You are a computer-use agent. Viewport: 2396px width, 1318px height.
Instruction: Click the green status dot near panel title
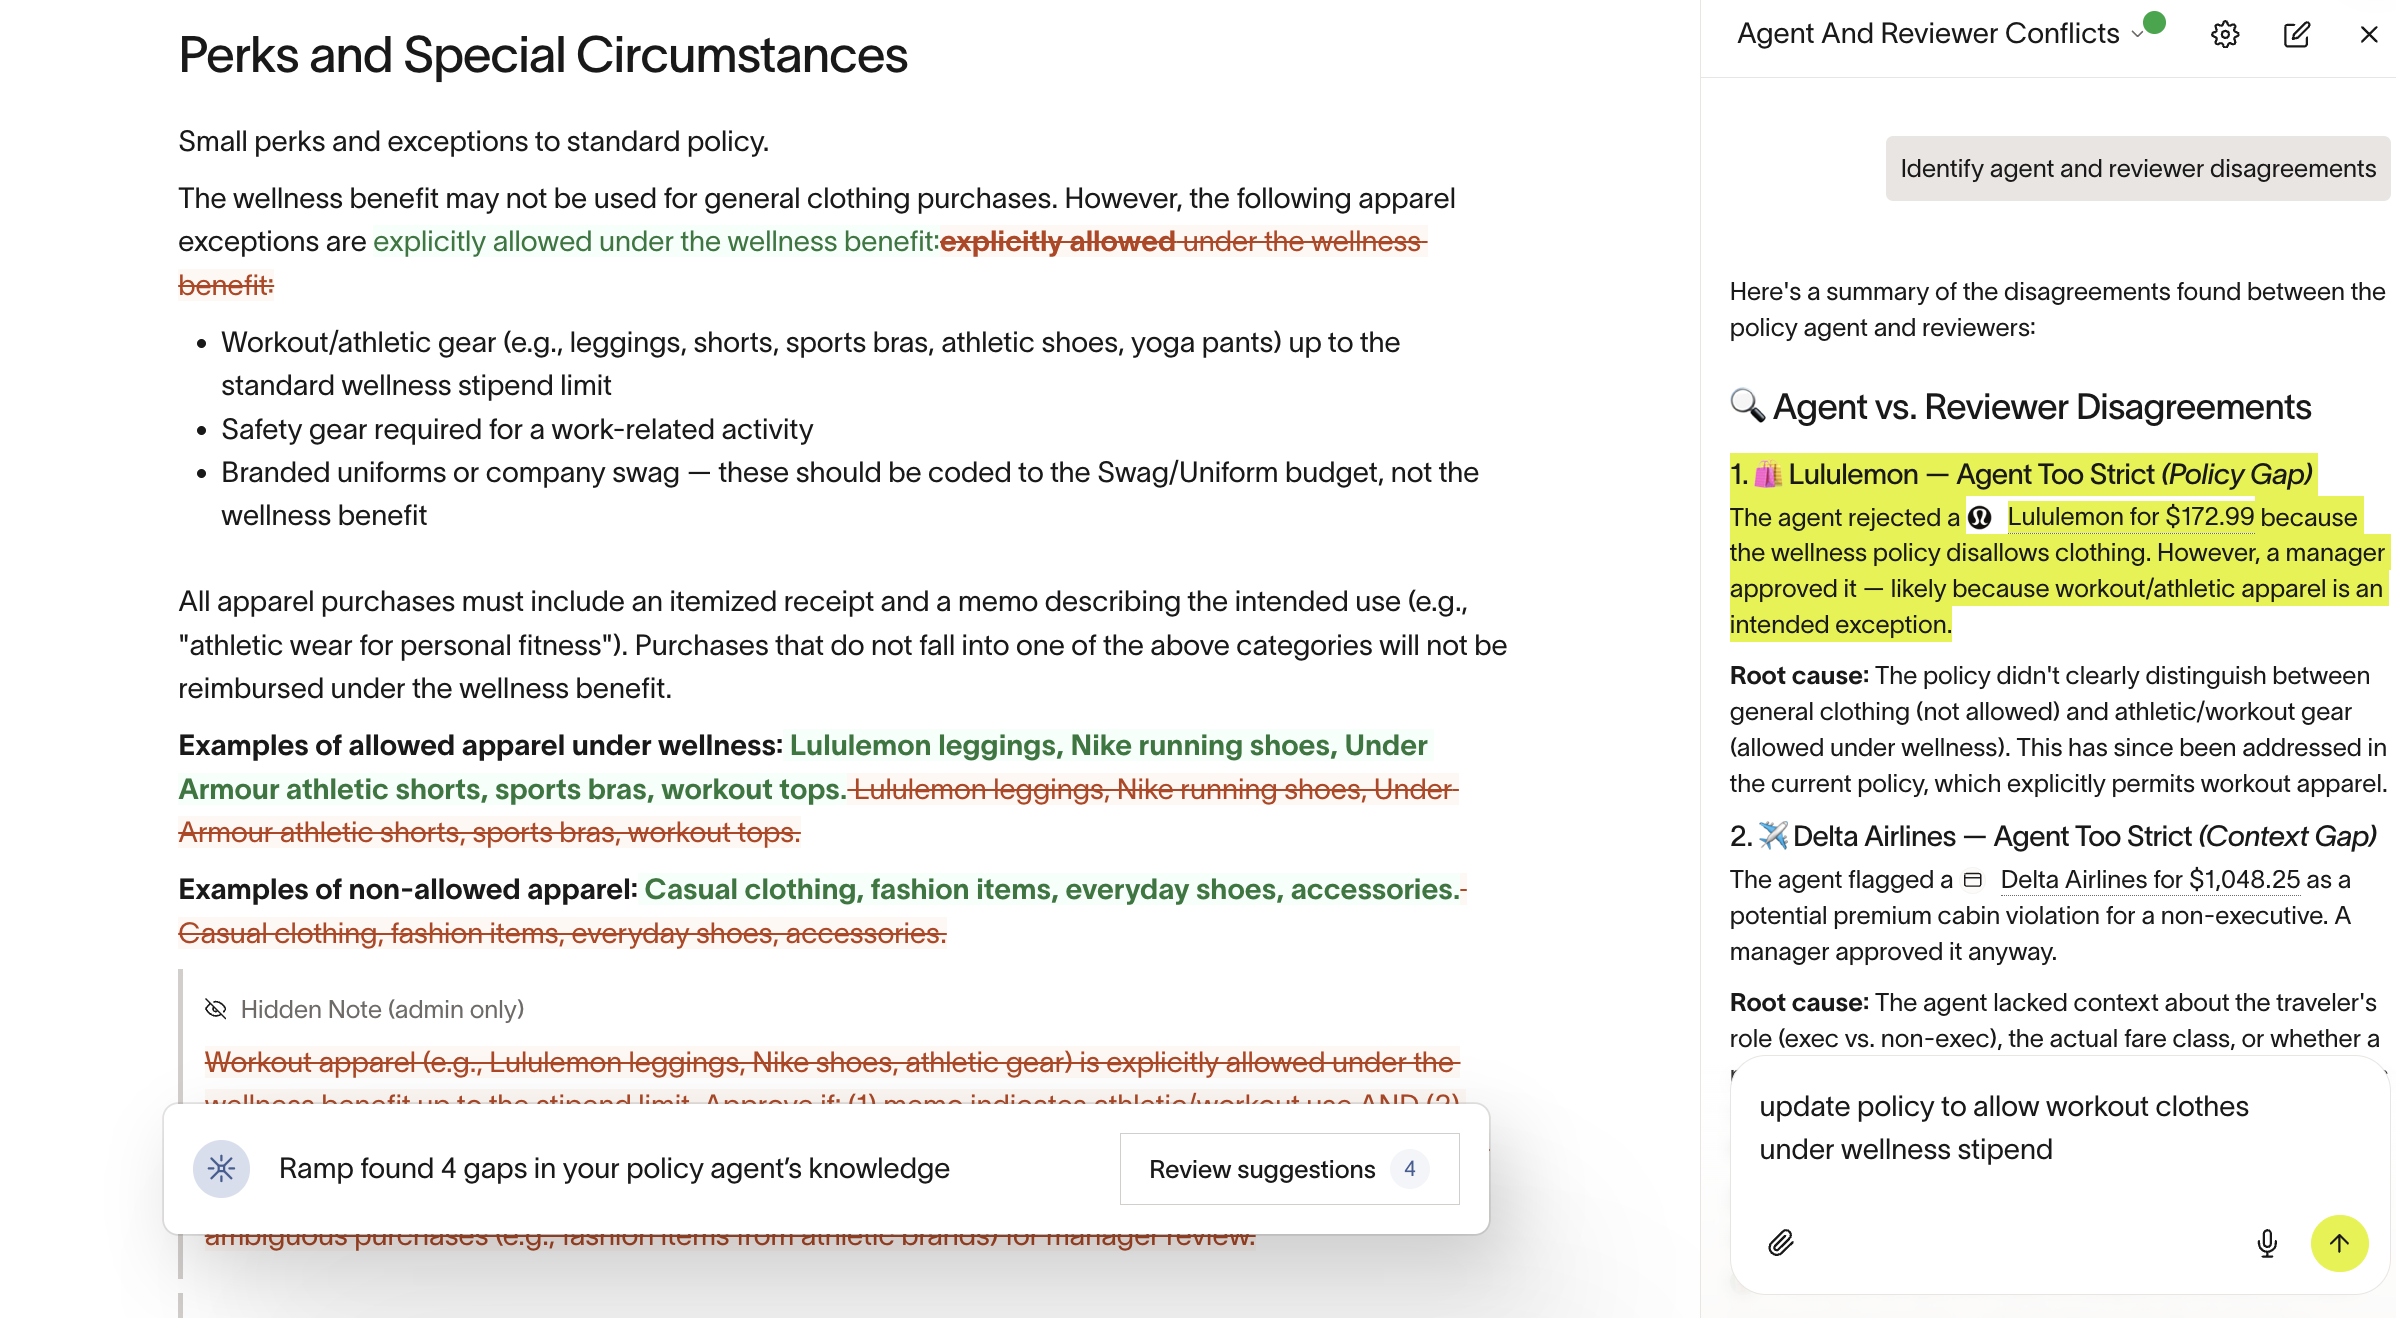tap(2156, 24)
